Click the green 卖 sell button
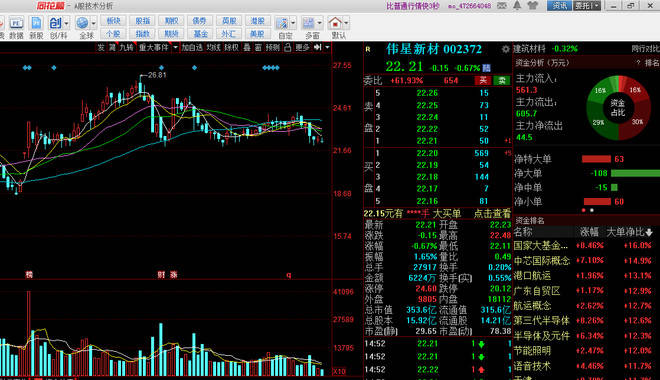 (502, 80)
